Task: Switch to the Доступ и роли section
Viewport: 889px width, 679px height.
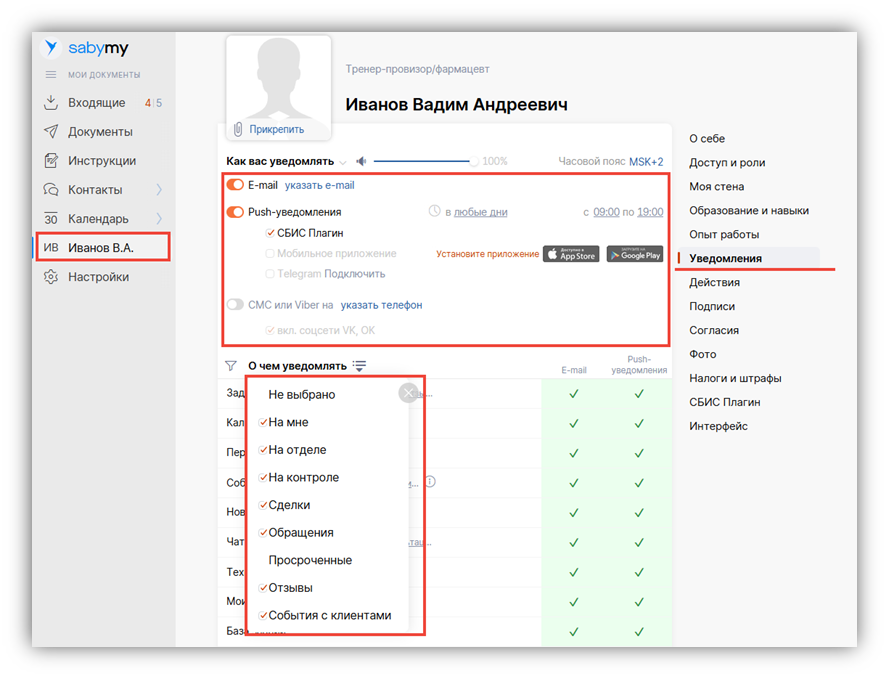Action: pos(726,163)
